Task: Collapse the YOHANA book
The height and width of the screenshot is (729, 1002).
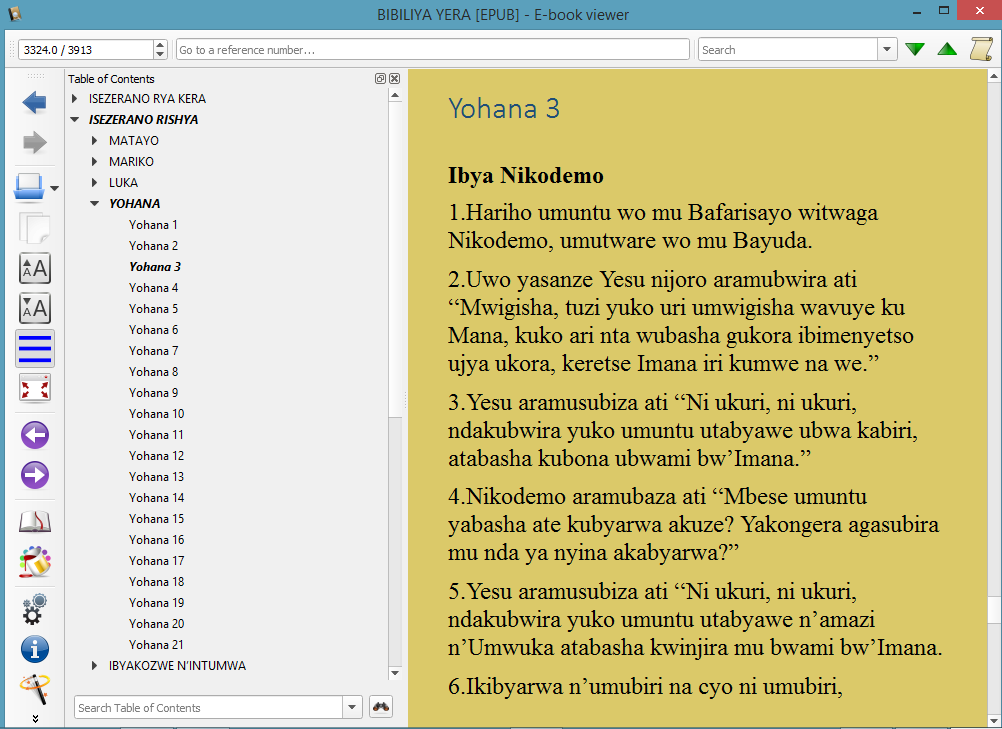Action: coord(95,204)
